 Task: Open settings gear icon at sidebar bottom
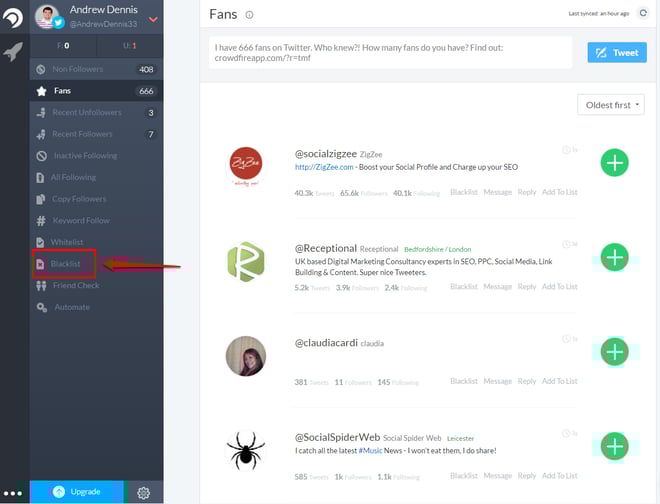[144, 493]
